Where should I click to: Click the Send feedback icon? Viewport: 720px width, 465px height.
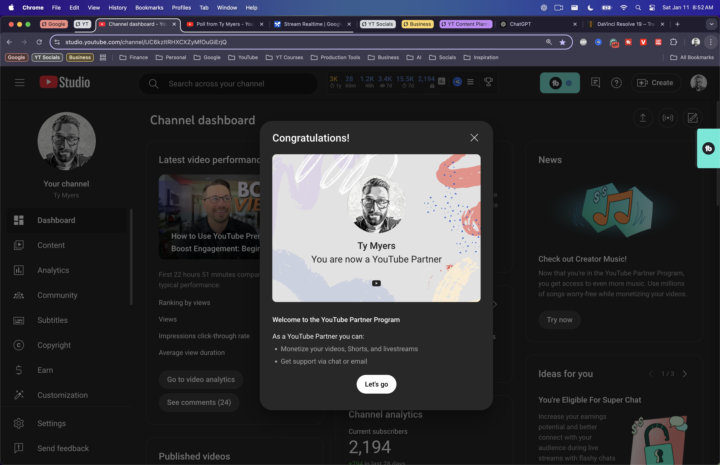[x=18, y=448]
